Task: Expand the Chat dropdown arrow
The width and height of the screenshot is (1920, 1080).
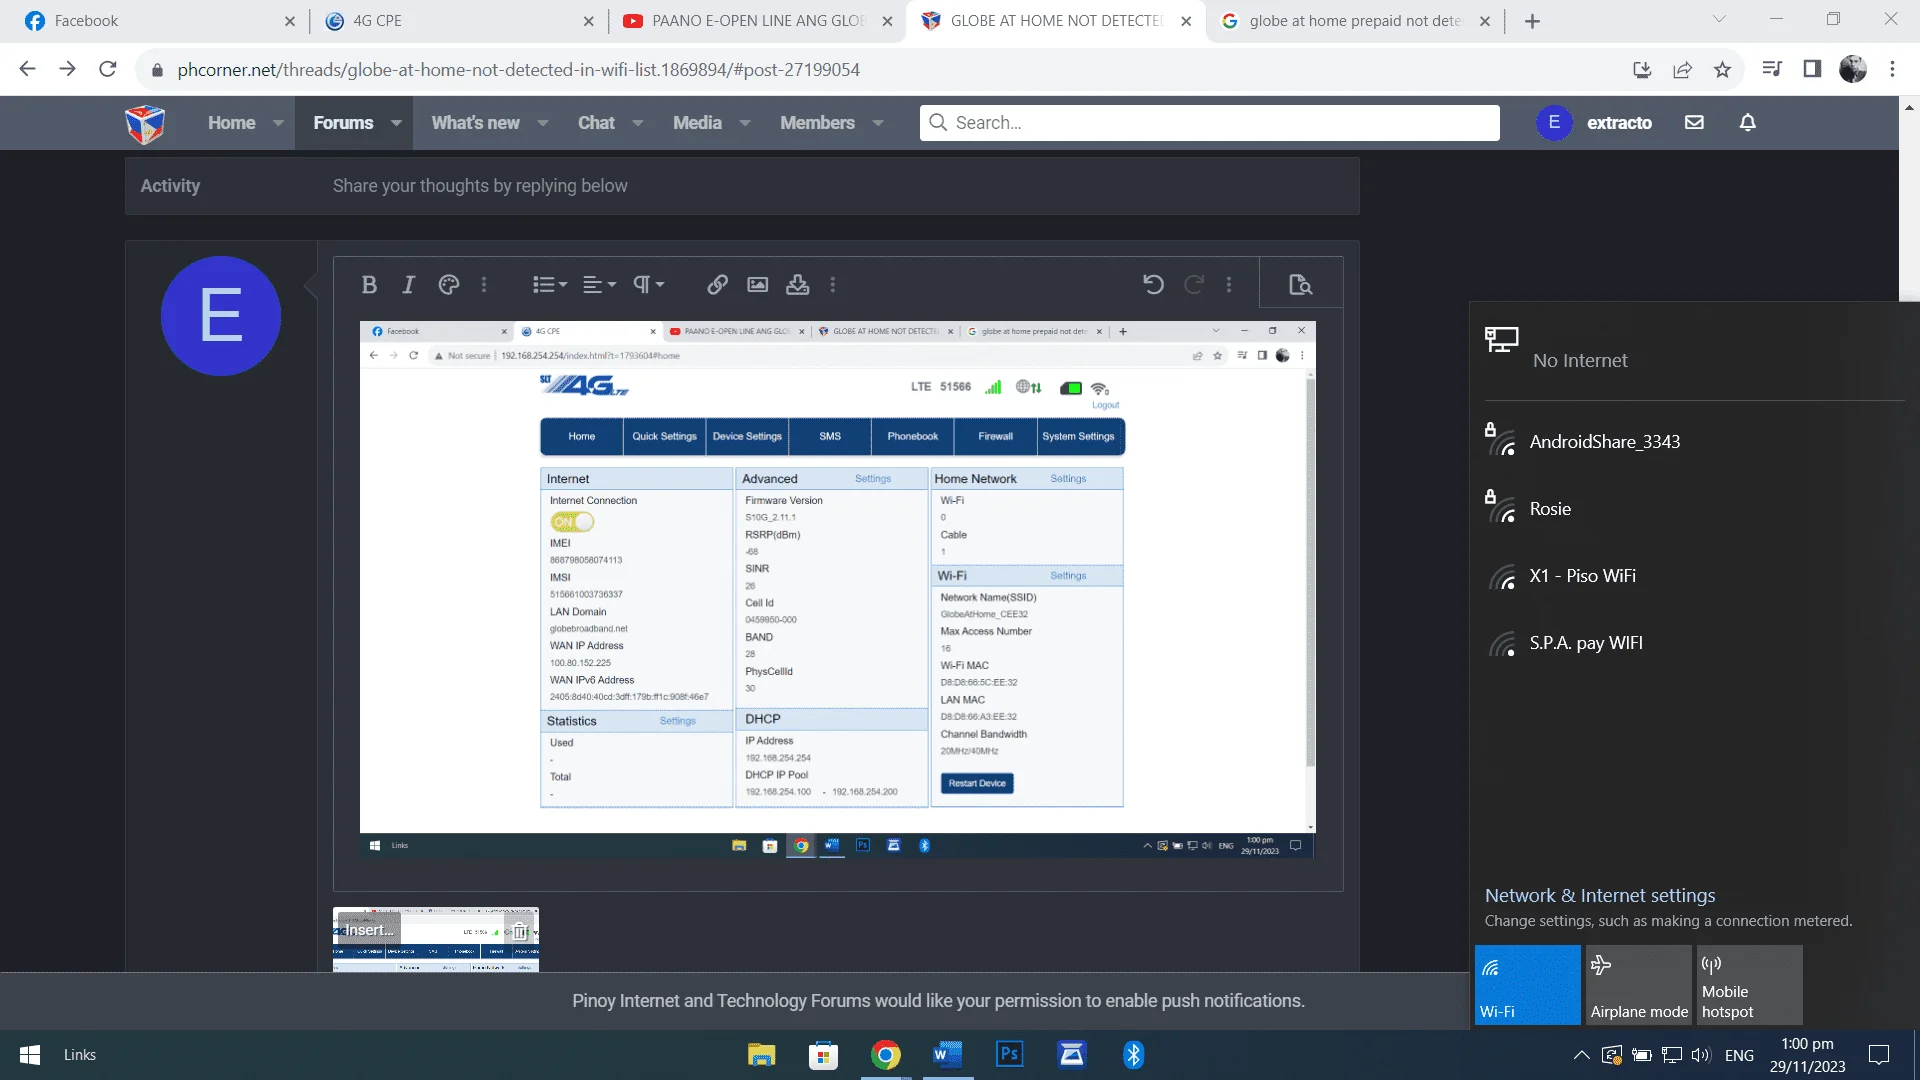Action: pyautogui.click(x=638, y=123)
